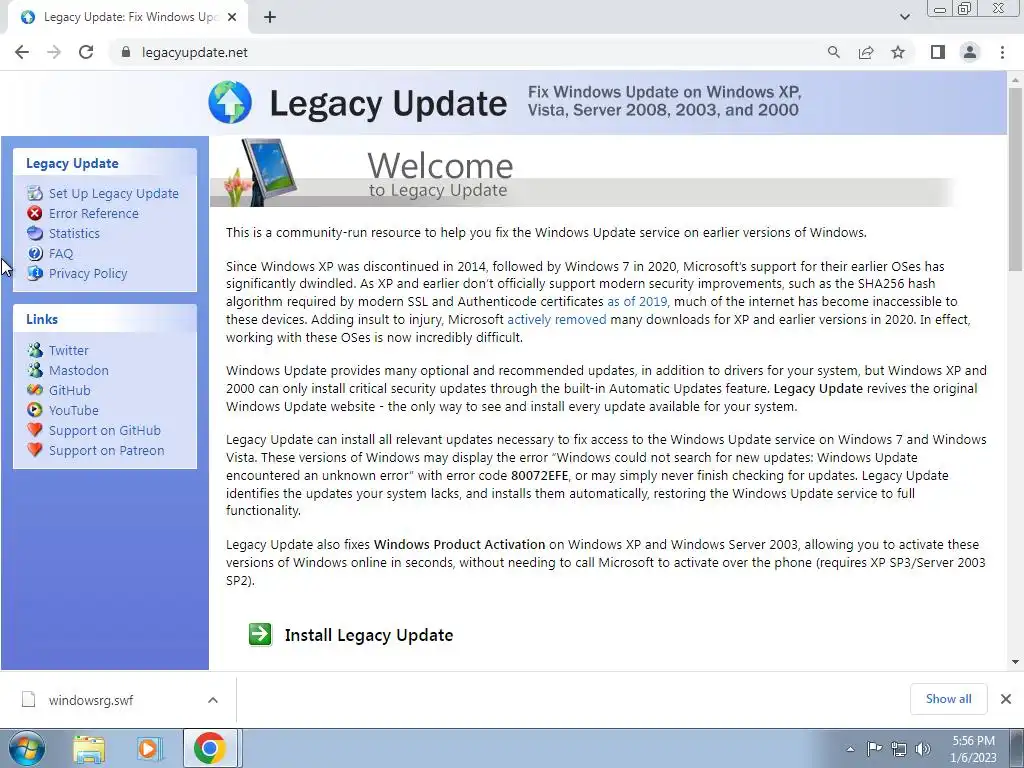
Task: Click the GitHub link icon
Action: pos(35,391)
